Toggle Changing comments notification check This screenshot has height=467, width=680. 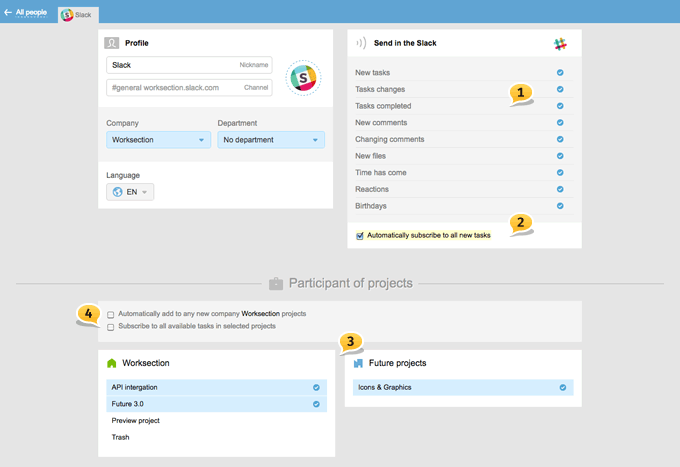[560, 139]
